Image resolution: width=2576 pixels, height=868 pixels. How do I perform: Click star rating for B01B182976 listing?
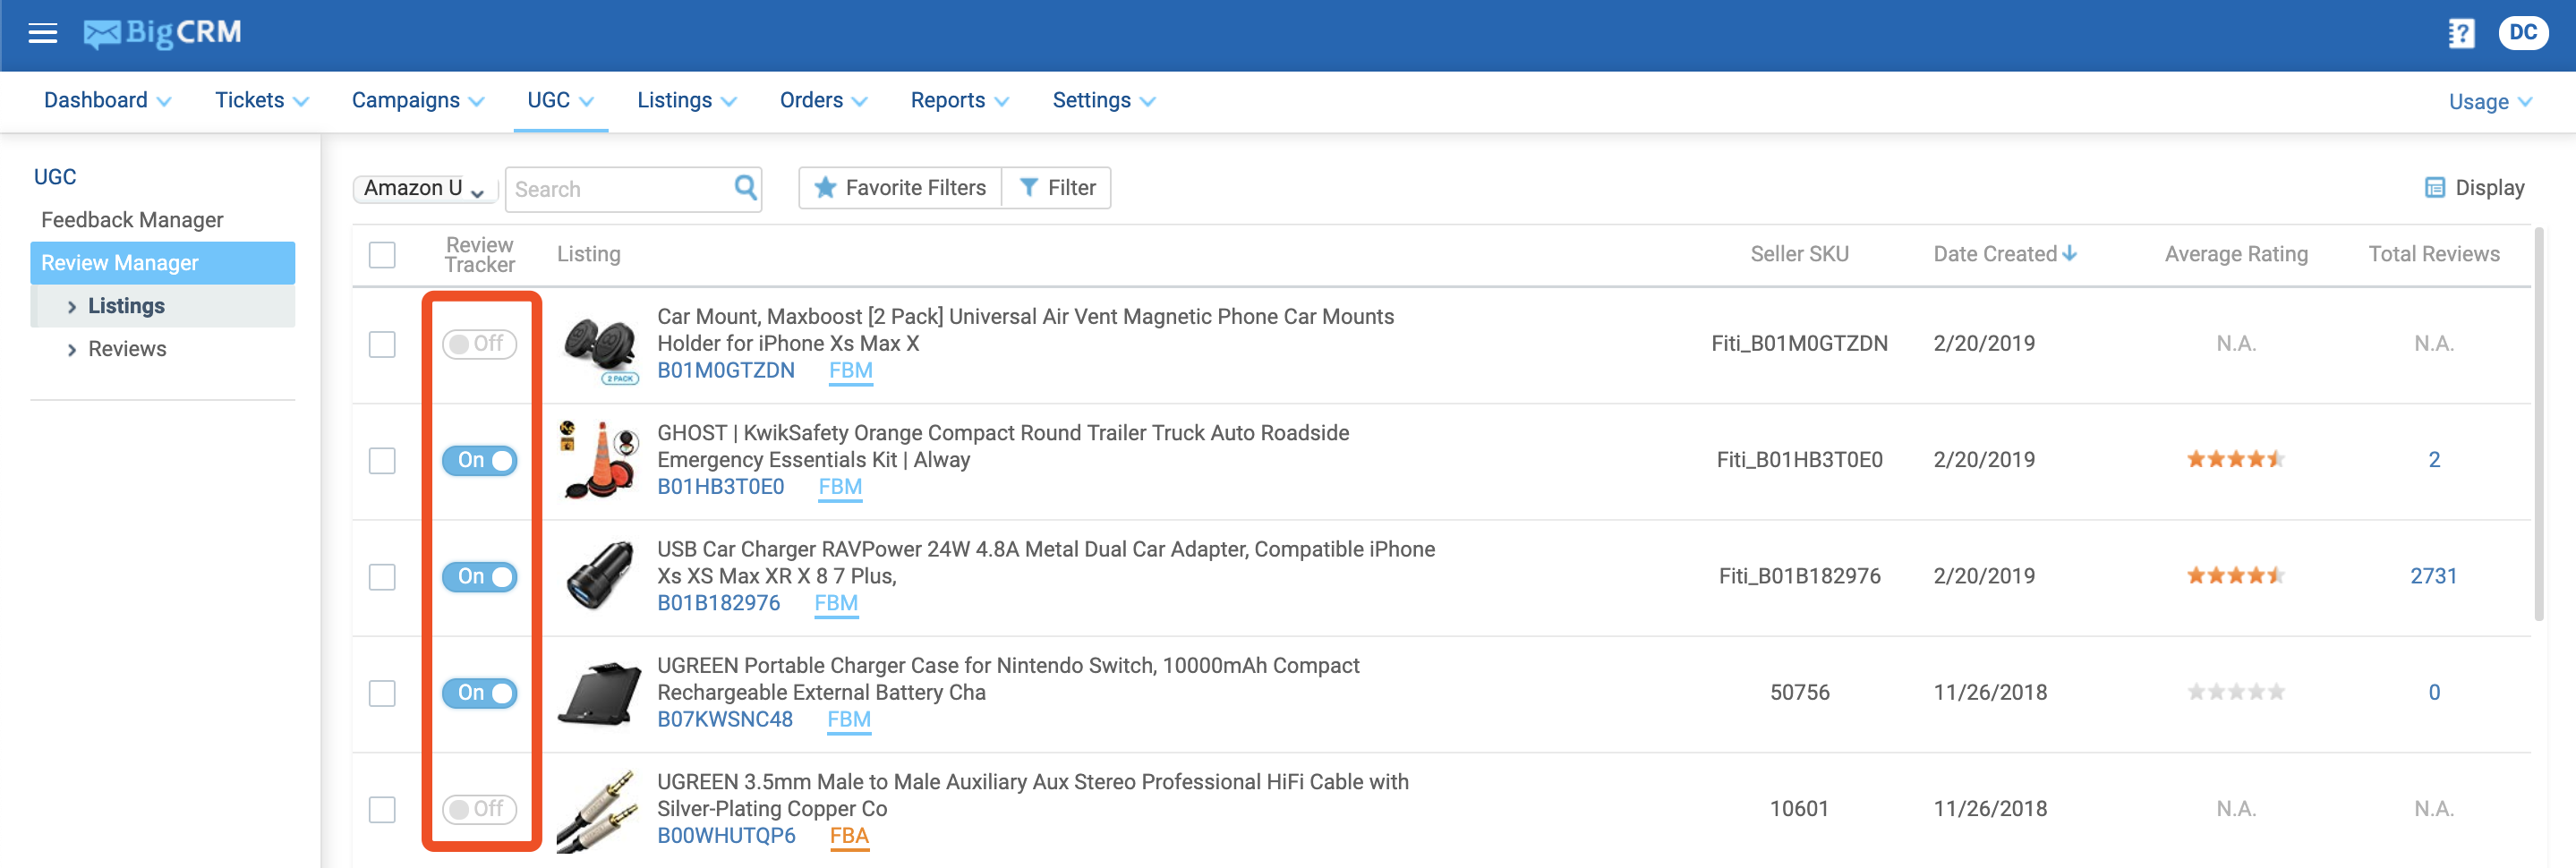[2235, 576]
